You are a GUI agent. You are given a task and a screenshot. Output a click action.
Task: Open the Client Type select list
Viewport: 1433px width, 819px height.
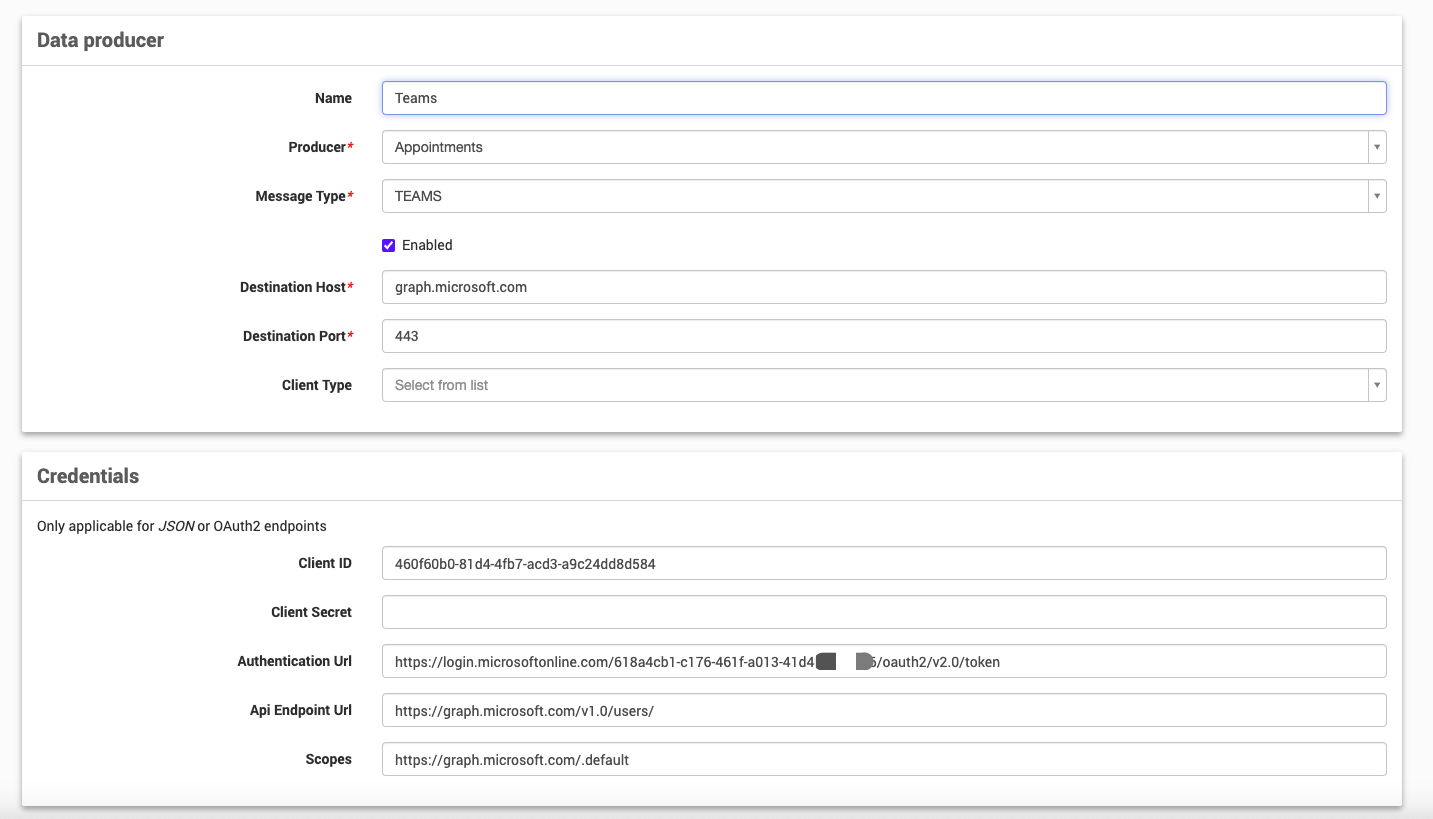point(883,385)
